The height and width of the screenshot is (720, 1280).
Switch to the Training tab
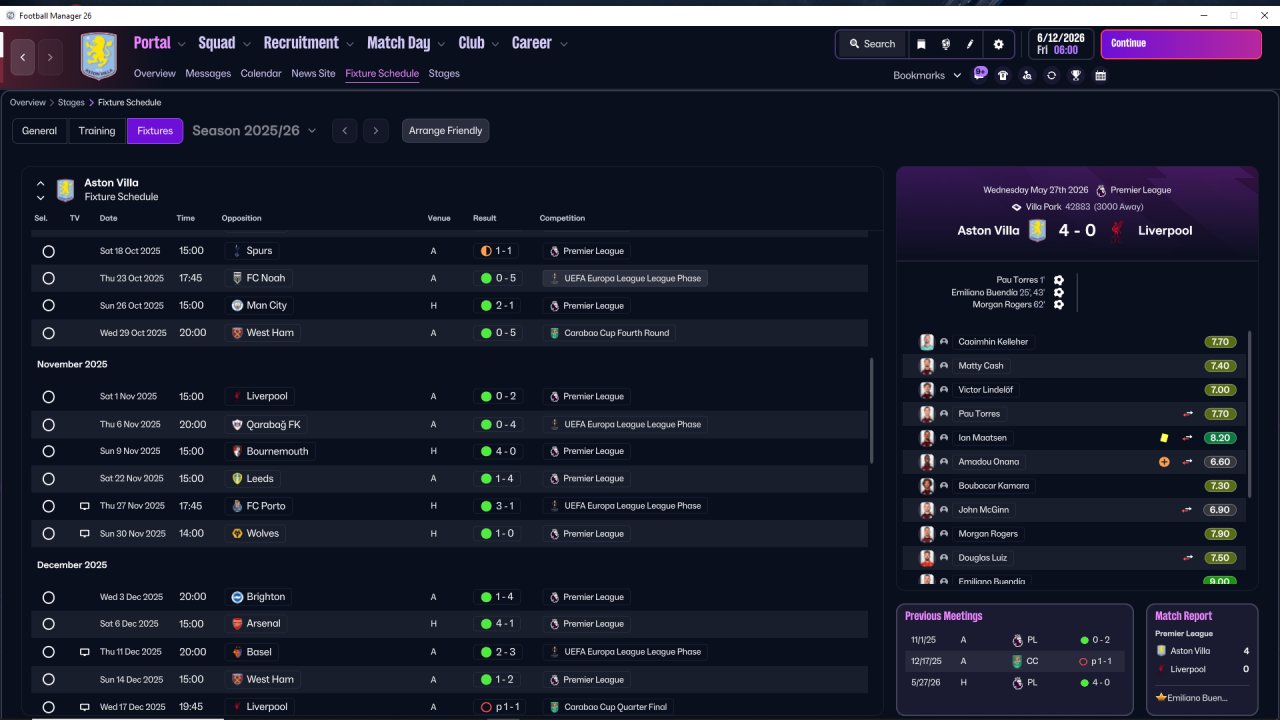[97, 131]
